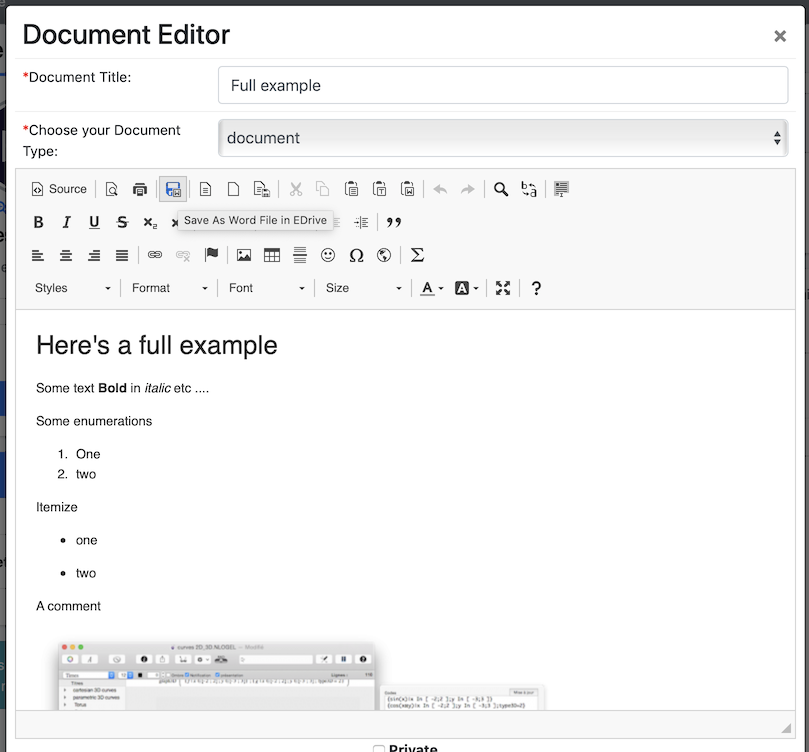The image size is (809, 752).
Task: Click heading "Here's a full example"
Action: 157,345
